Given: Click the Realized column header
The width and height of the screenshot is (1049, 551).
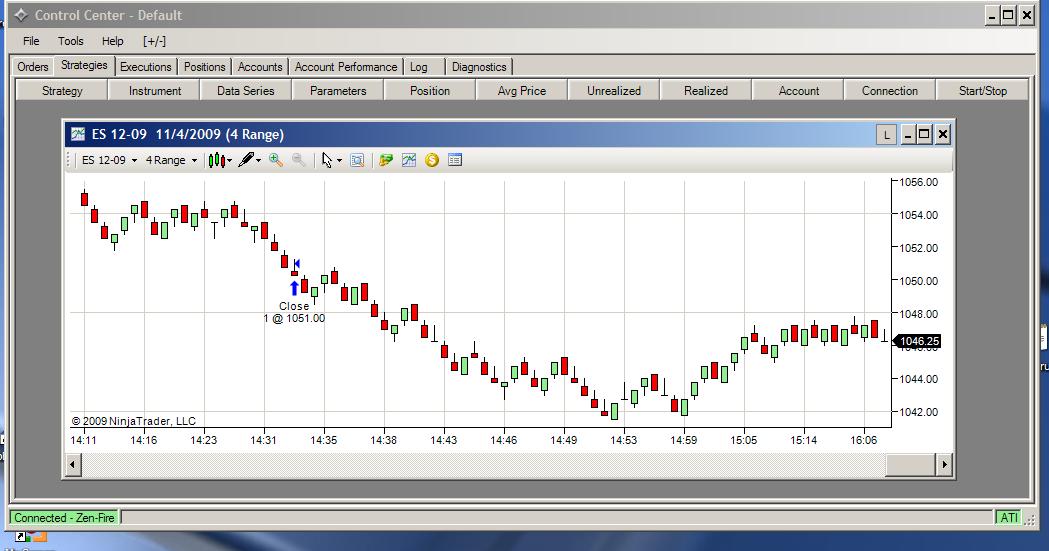Looking at the screenshot, I should pos(706,90).
